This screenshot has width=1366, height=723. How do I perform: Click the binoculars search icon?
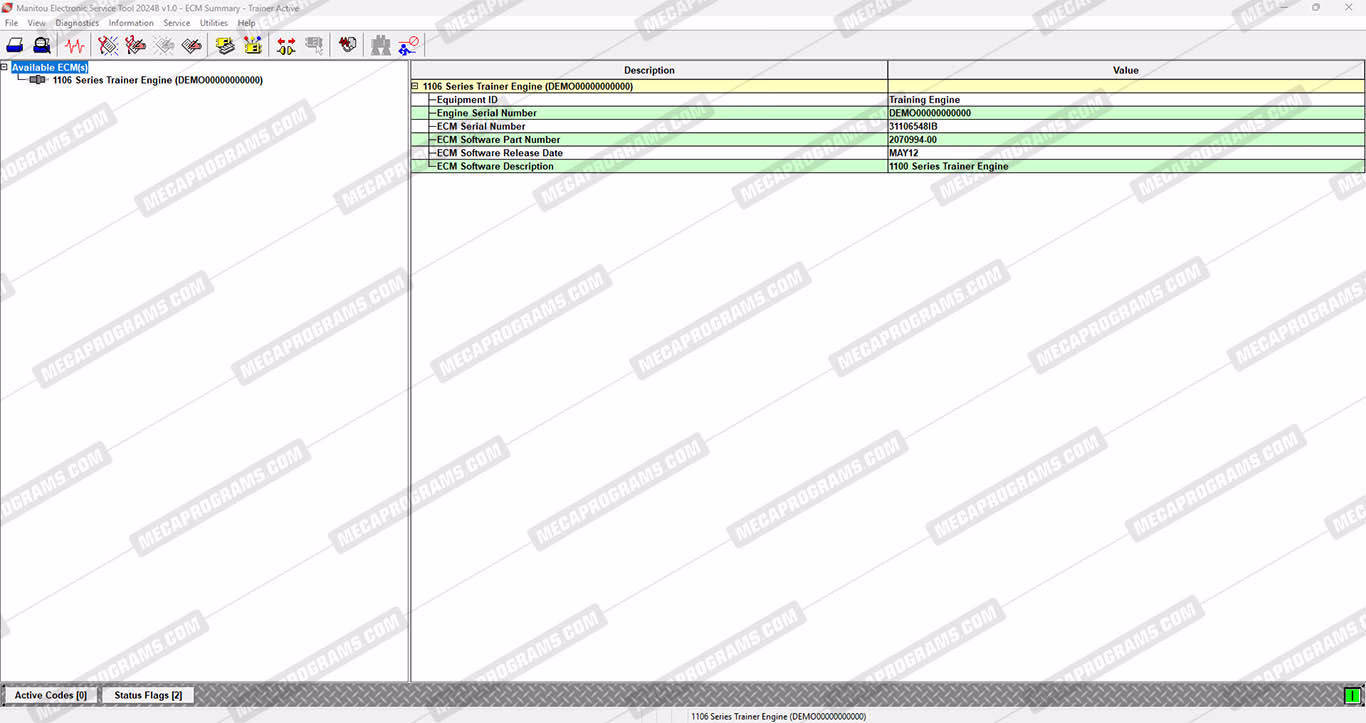click(x=380, y=45)
